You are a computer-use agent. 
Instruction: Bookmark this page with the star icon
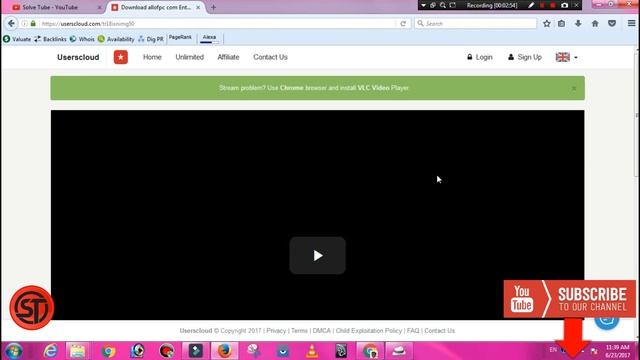[547, 24]
